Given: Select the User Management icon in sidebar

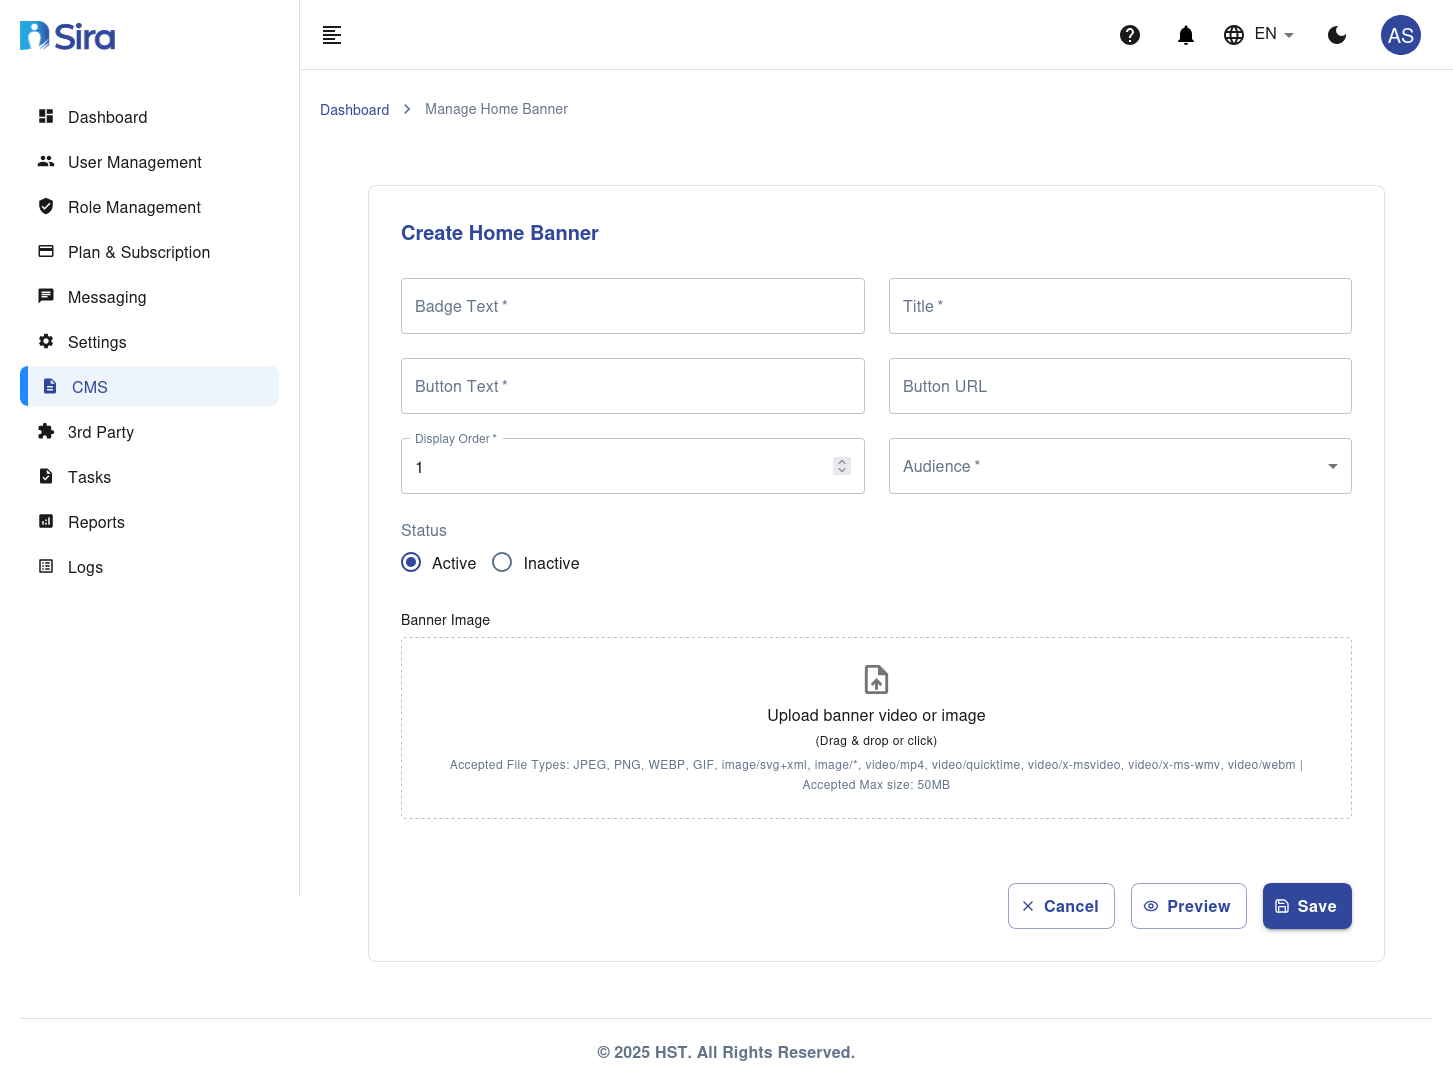Looking at the screenshot, I should (x=46, y=162).
